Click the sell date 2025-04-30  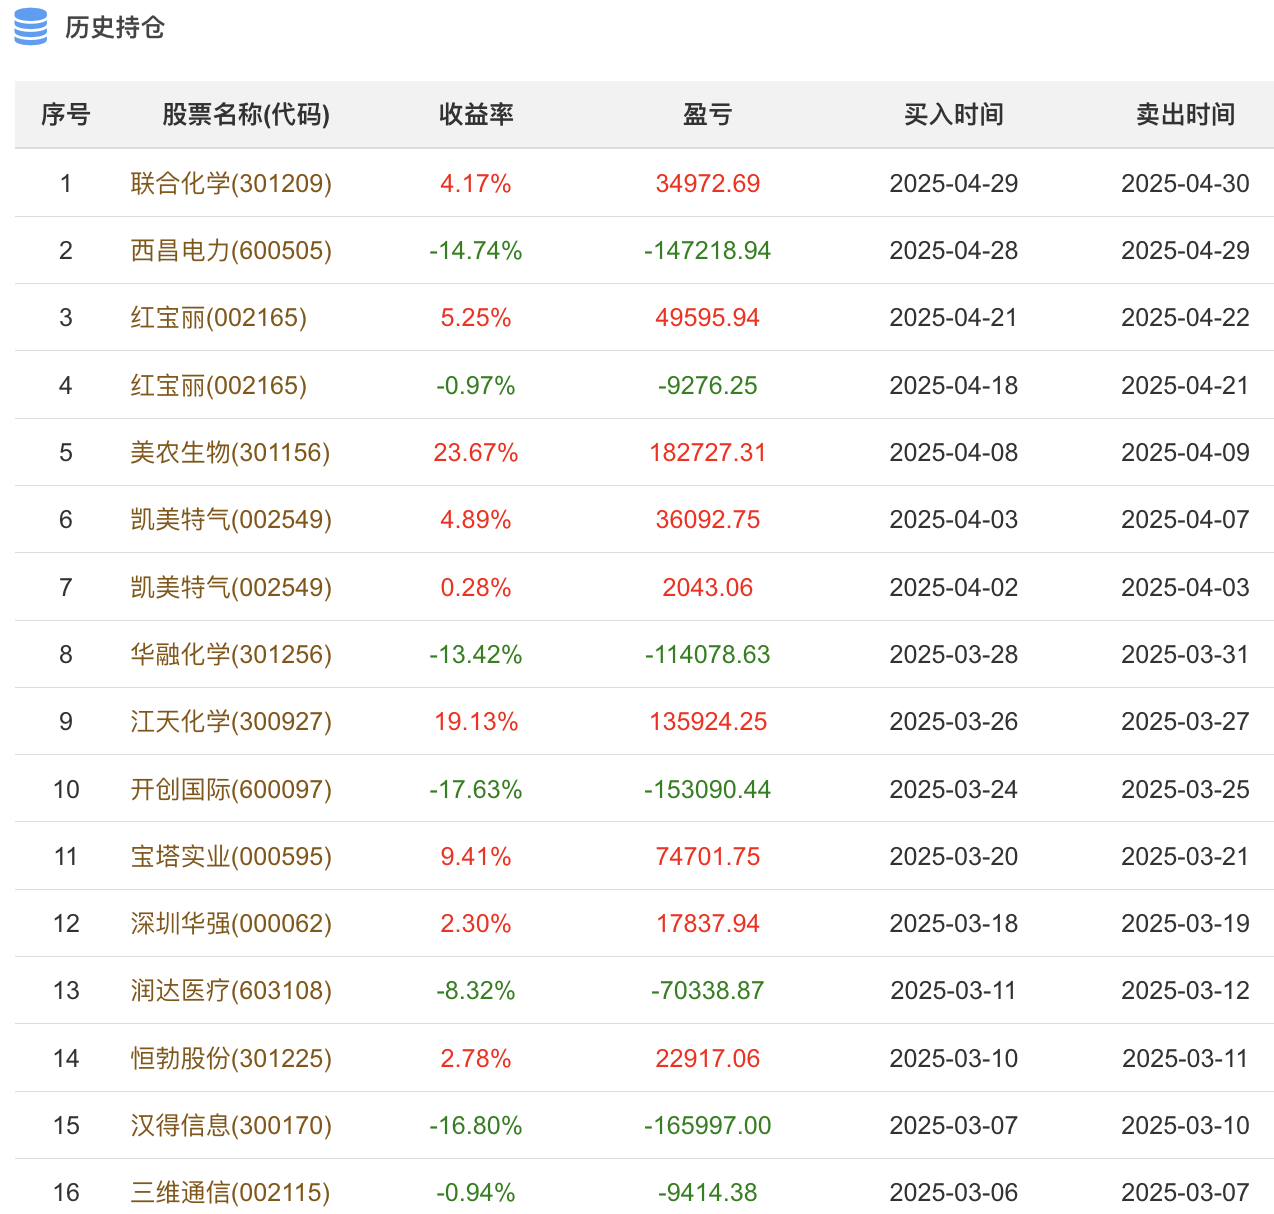pyautogui.click(x=1186, y=184)
